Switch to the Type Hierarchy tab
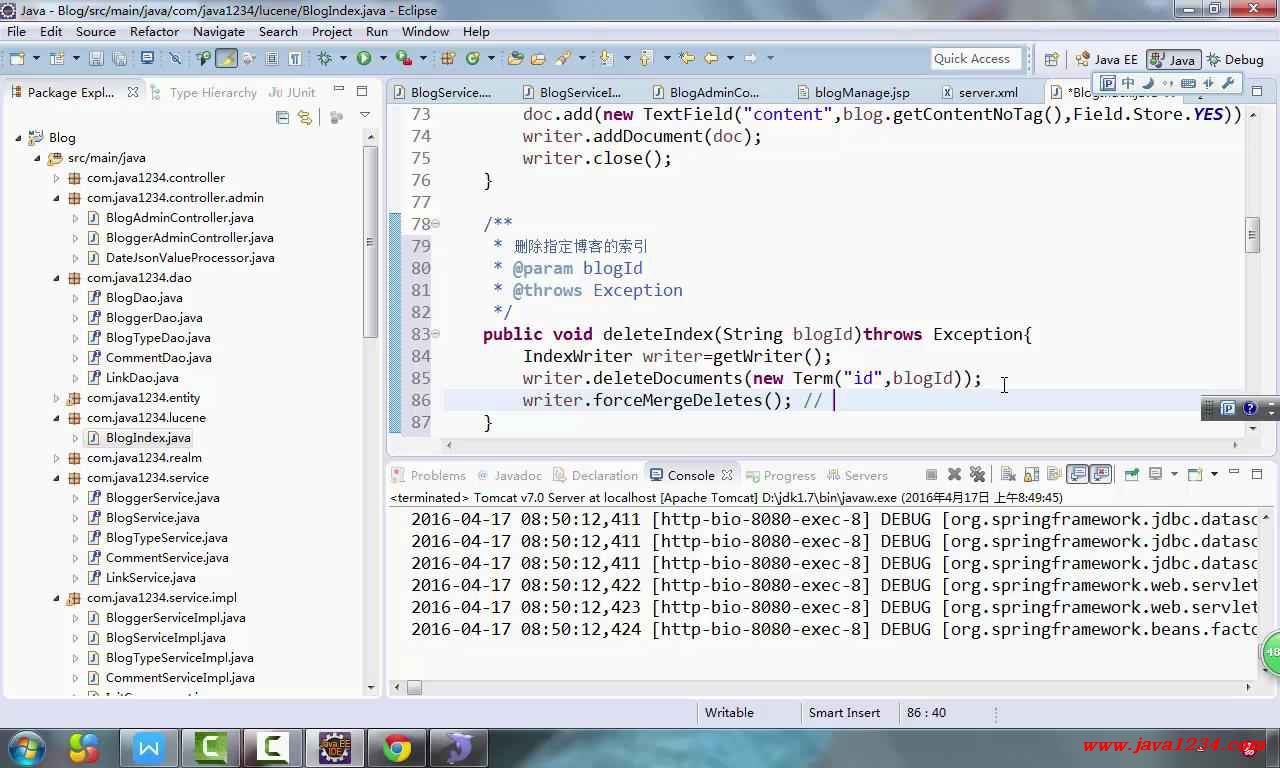Viewport: 1280px width, 768px height. (x=212, y=92)
